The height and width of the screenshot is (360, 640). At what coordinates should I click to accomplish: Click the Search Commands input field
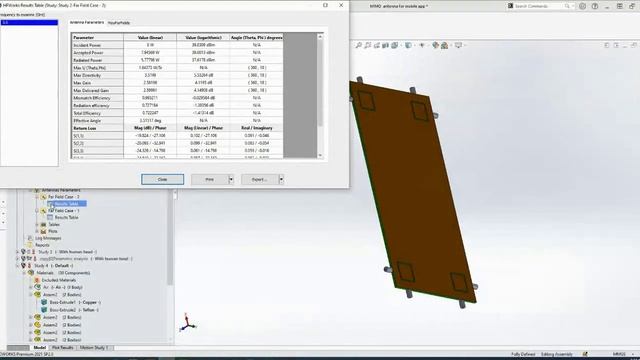(x=538, y=6)
